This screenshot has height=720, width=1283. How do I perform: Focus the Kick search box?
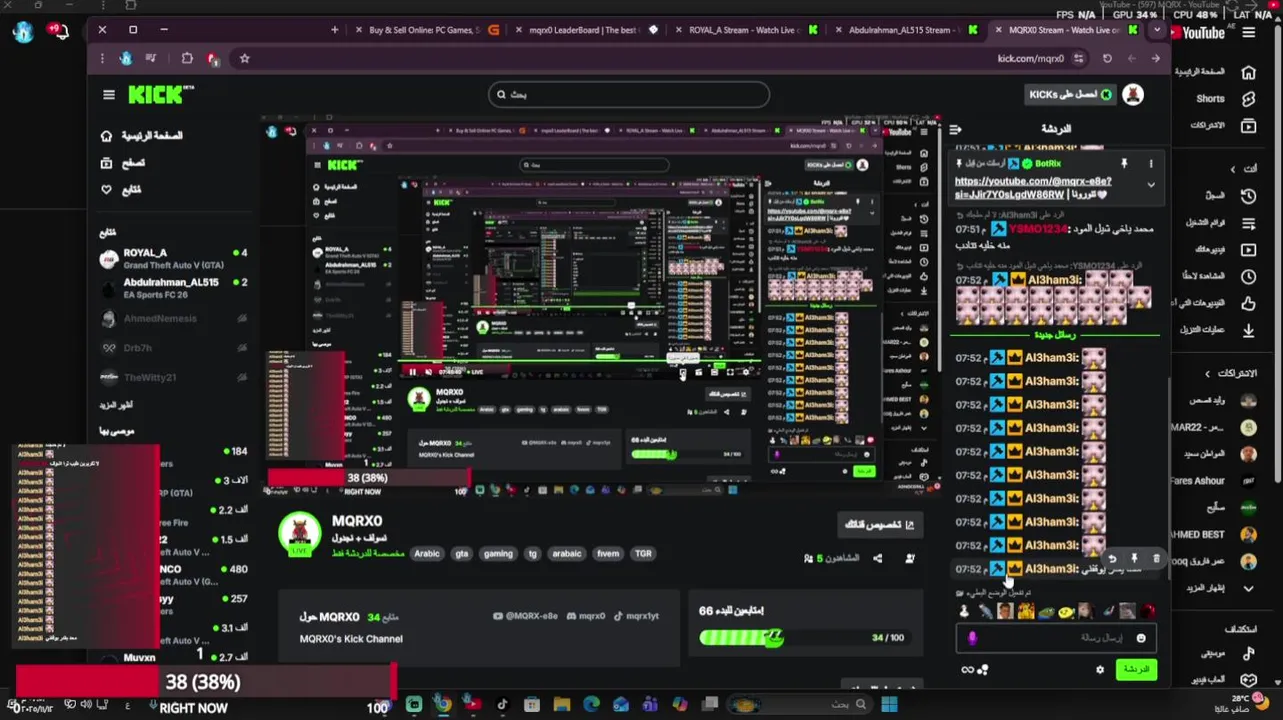tap(629, 95)
